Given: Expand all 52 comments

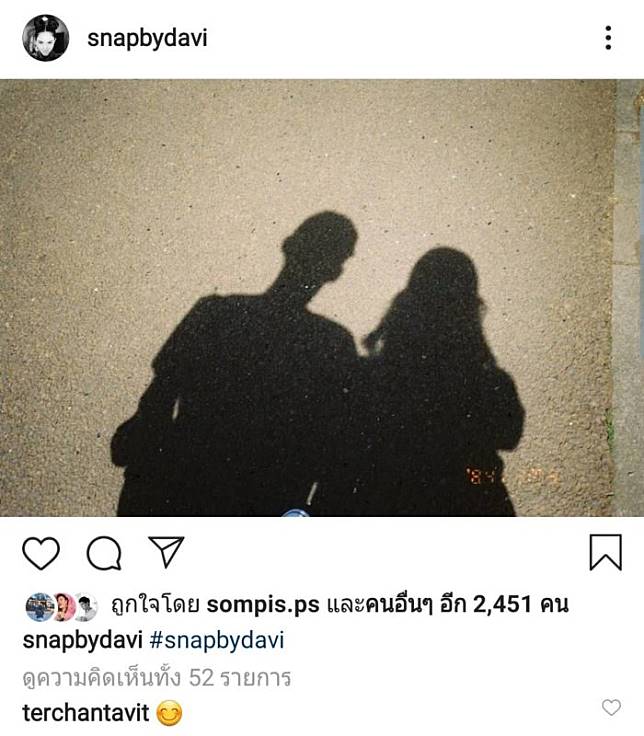Looking at the screenshot, I should tap(157, 678).
